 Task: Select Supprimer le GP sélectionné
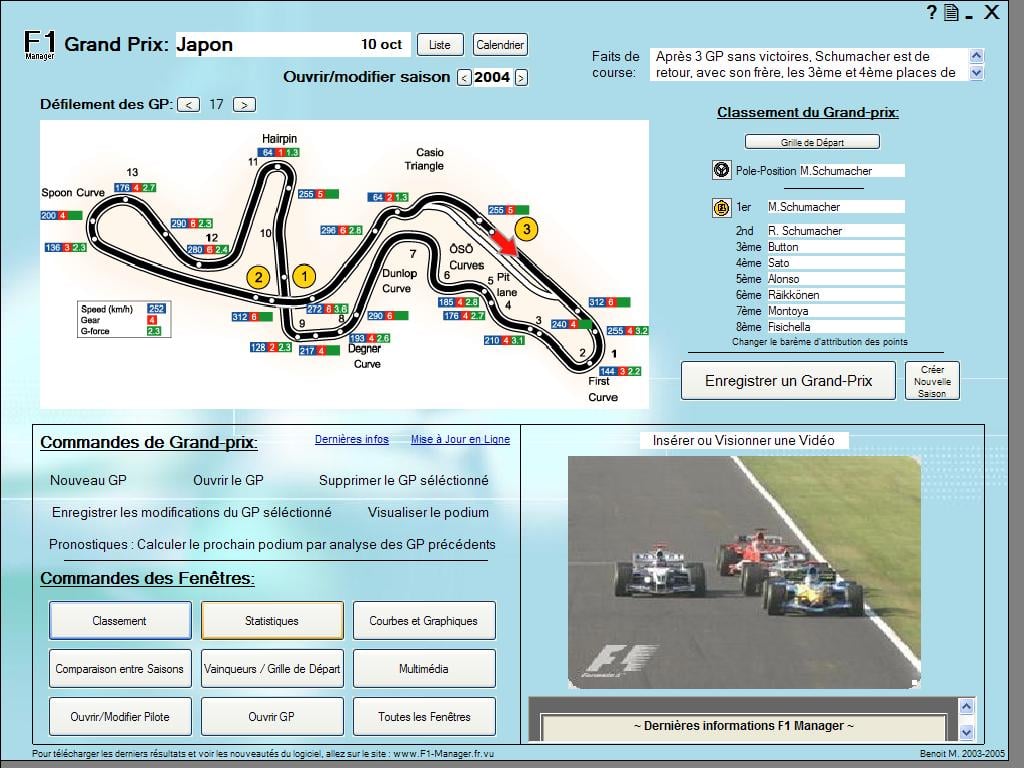coord(404,481)
